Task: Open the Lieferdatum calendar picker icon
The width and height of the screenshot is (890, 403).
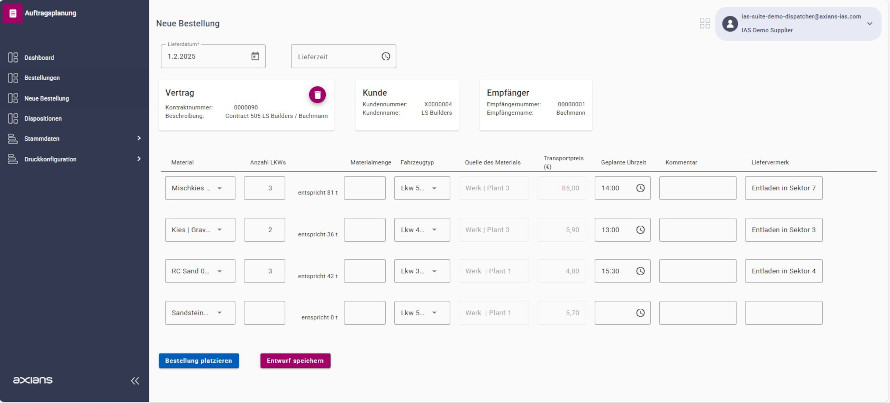Action: click(x=255, y=56)
